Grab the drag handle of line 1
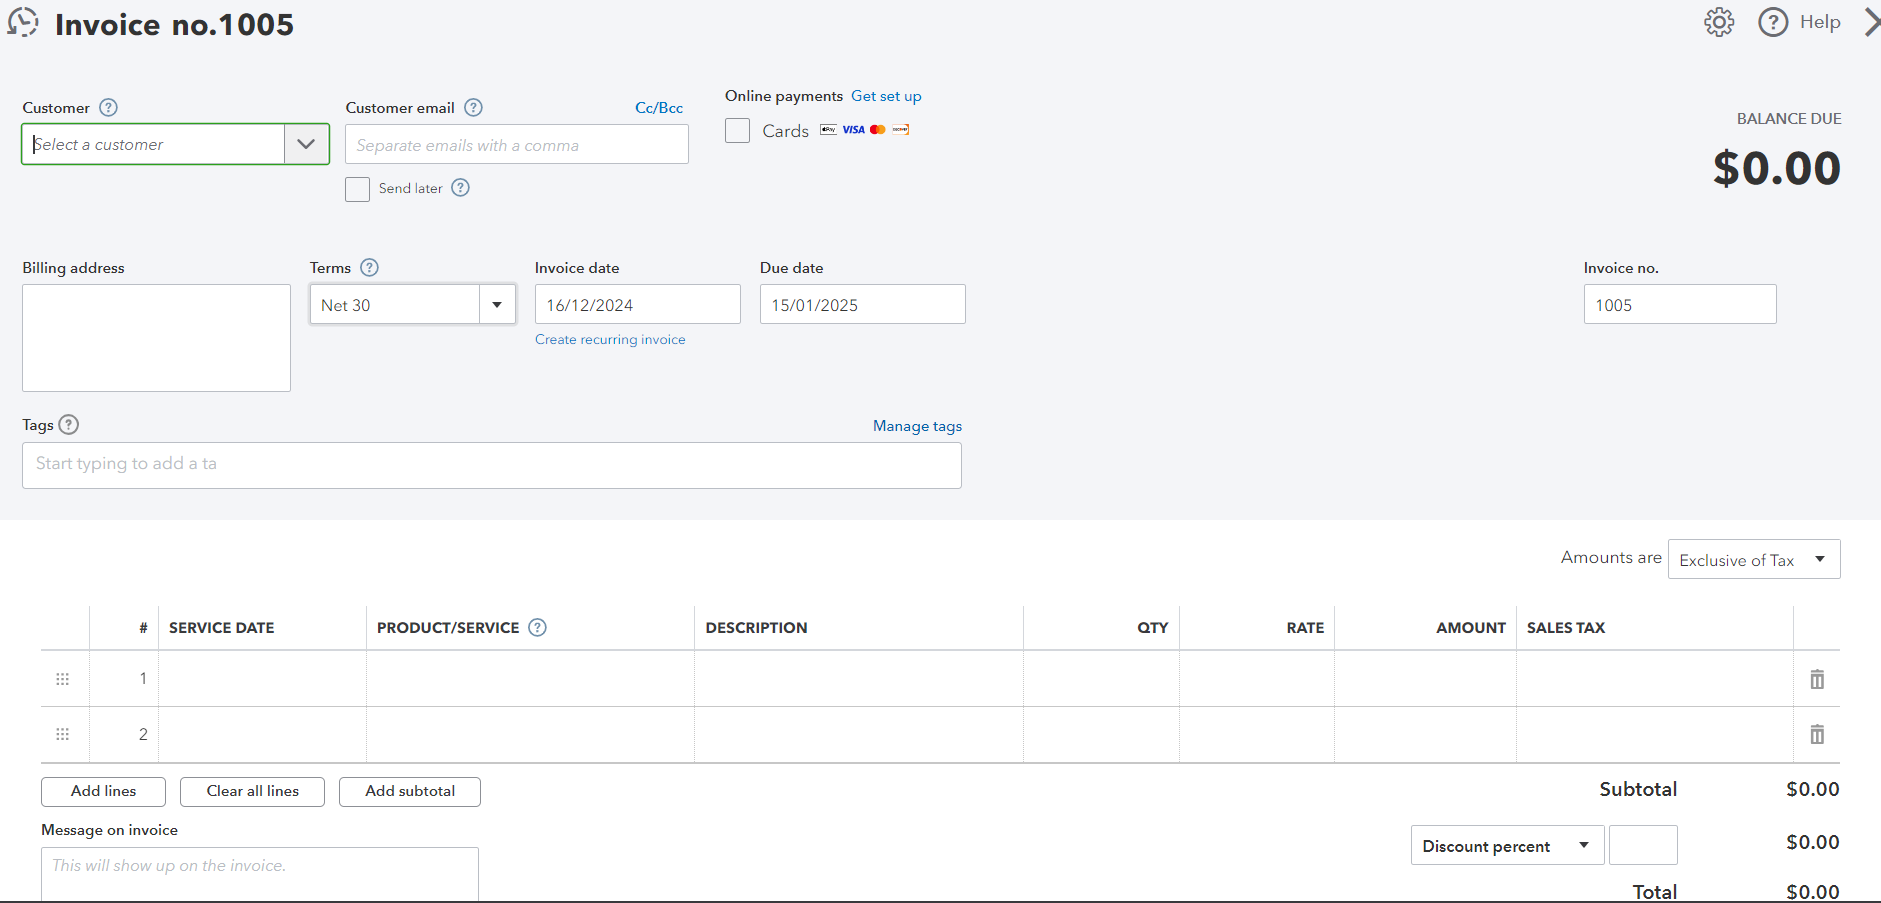The width and height of the screenshot is (1881, 903). pyautogui.click(x=63, y=679)
